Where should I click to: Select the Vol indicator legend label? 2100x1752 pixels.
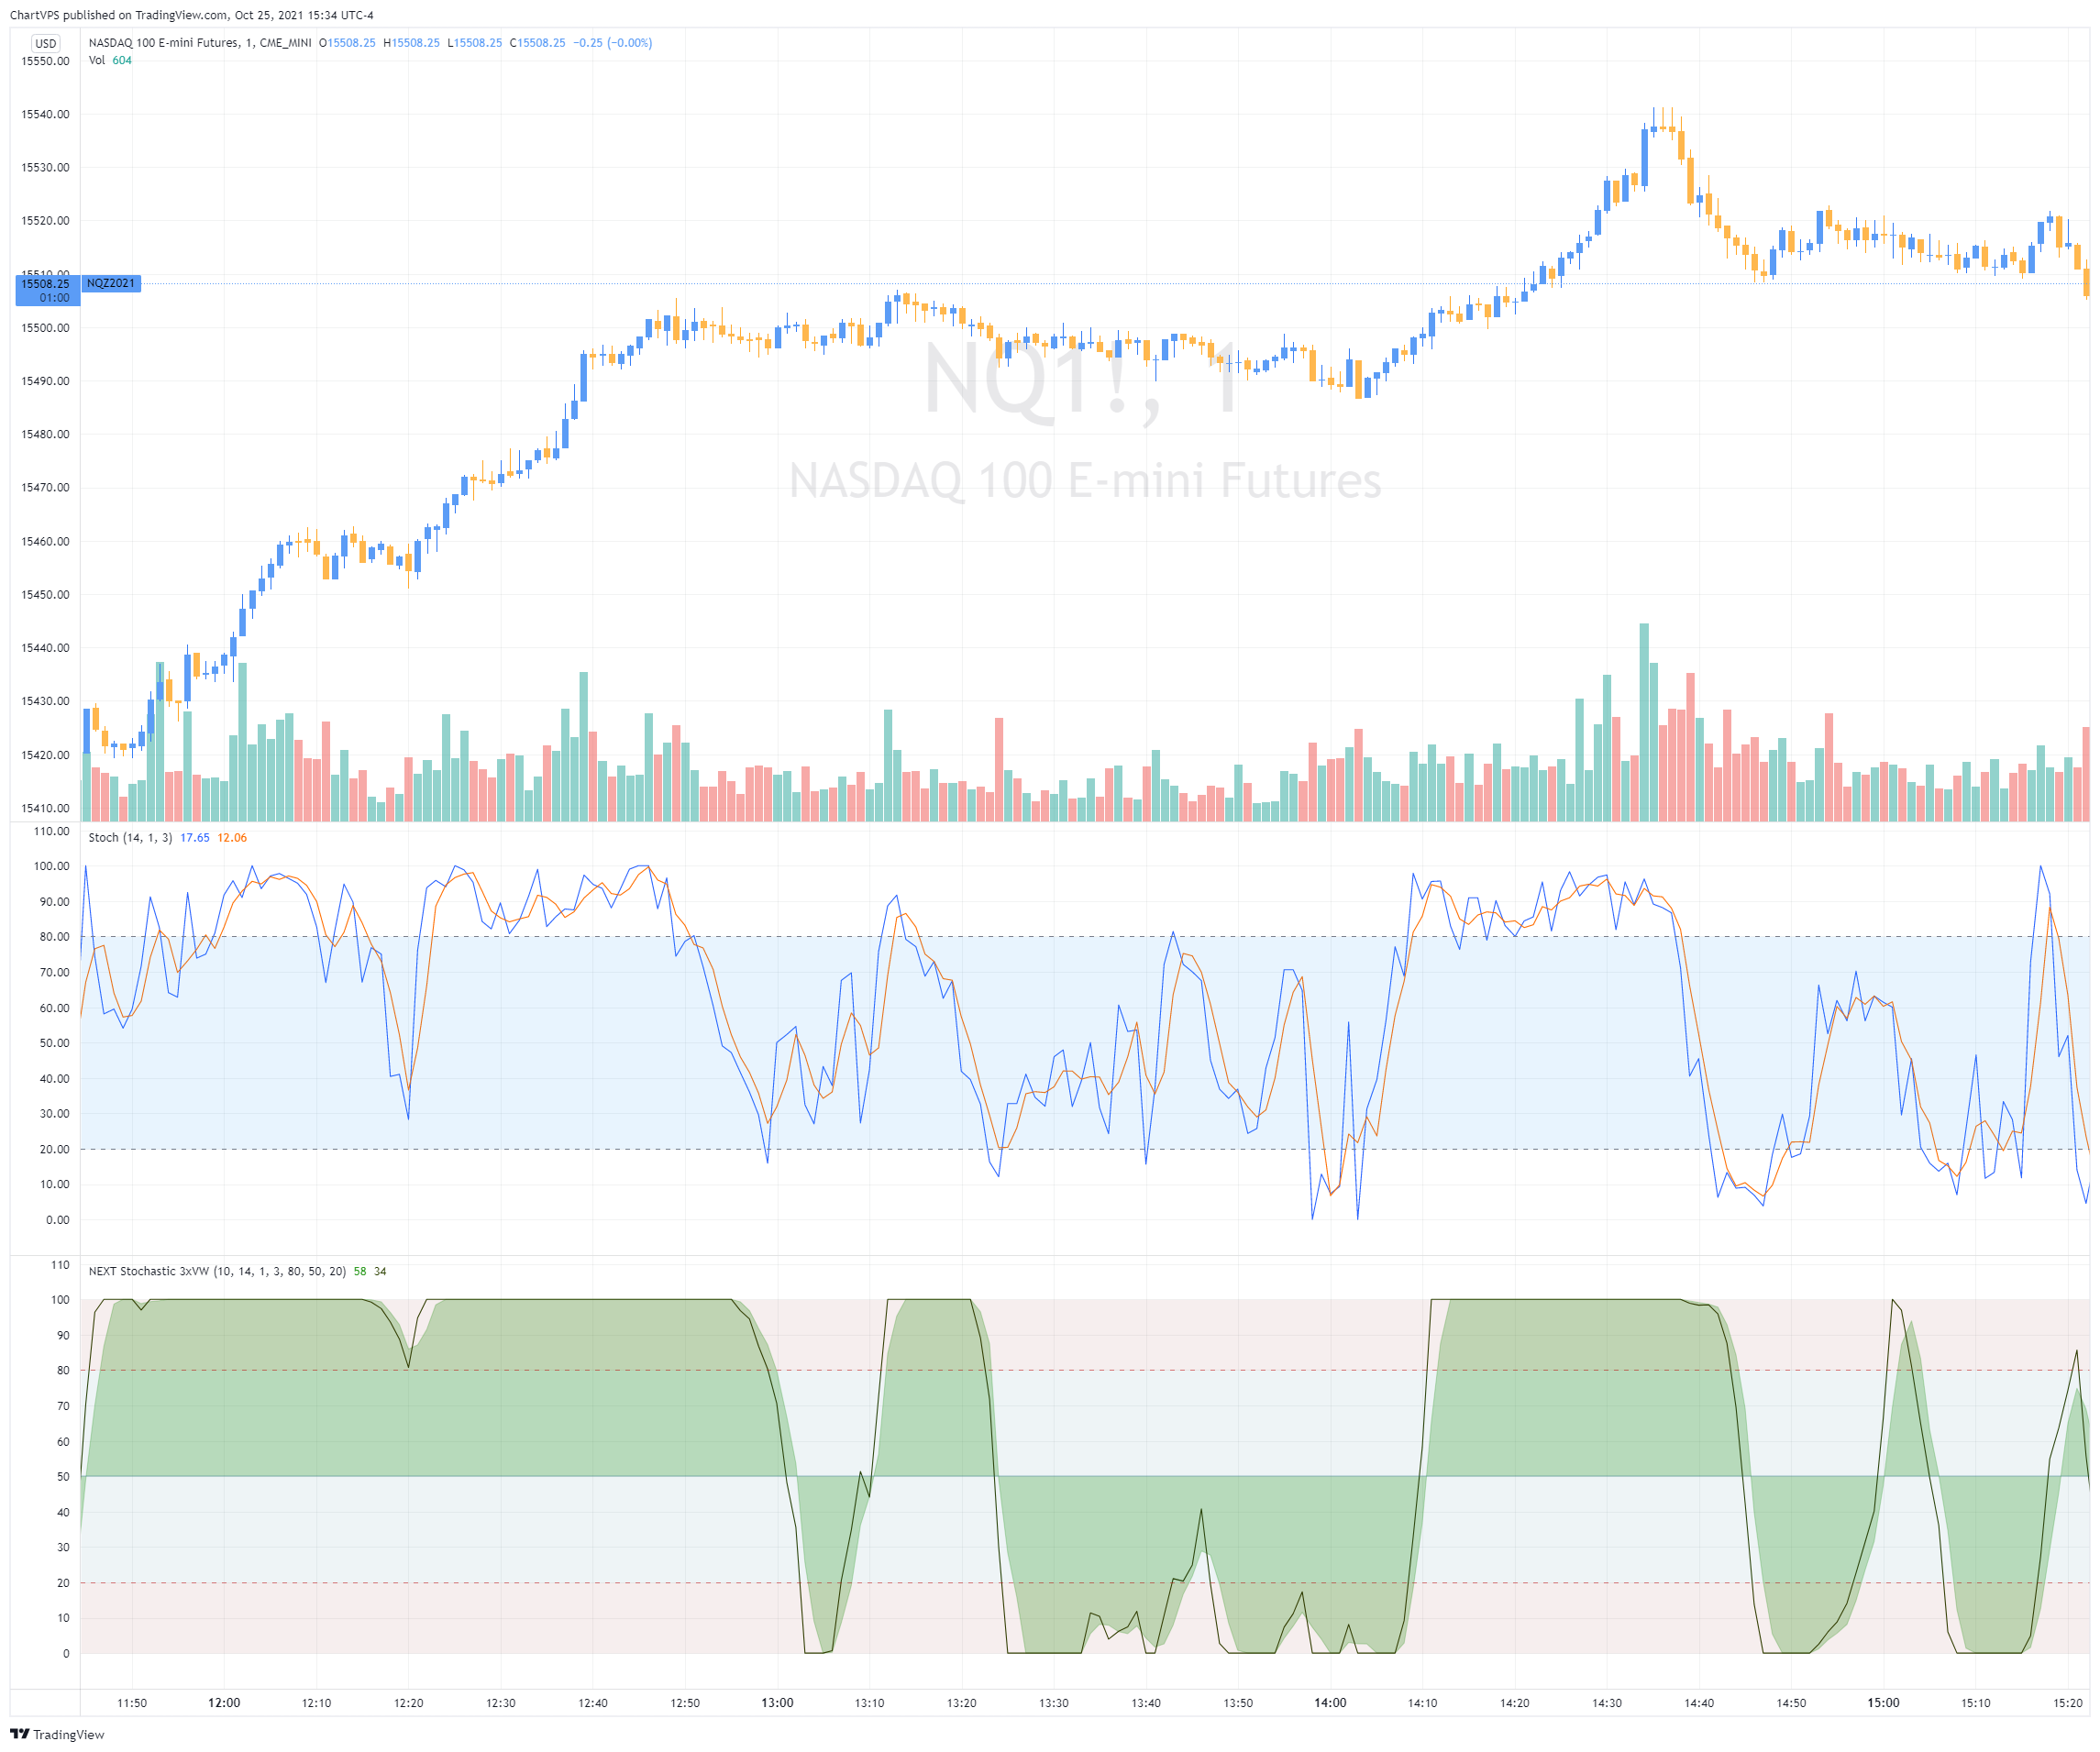point(97,60)
